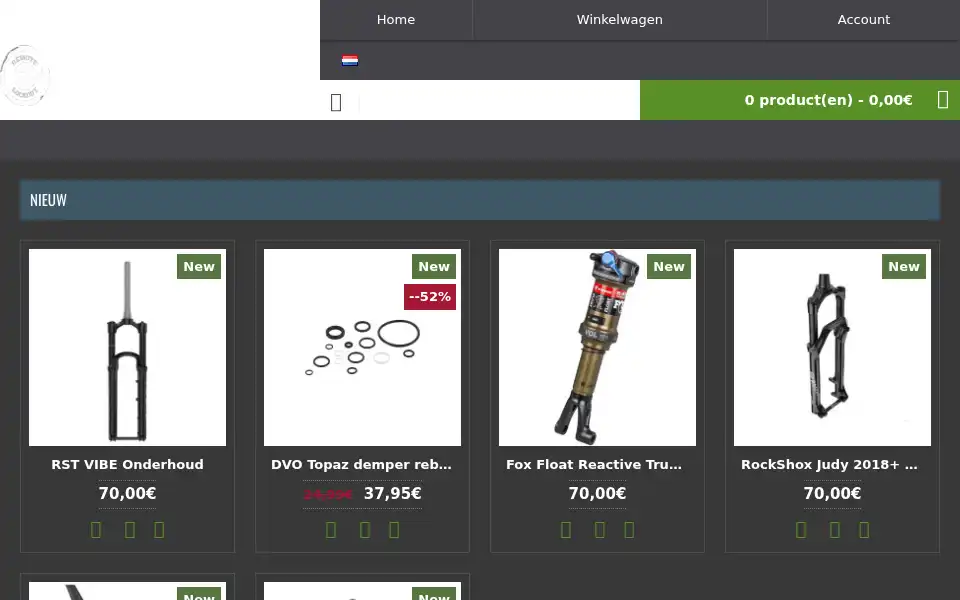
Task: Click the search icon beside the search field
Action: pos(336,102)
